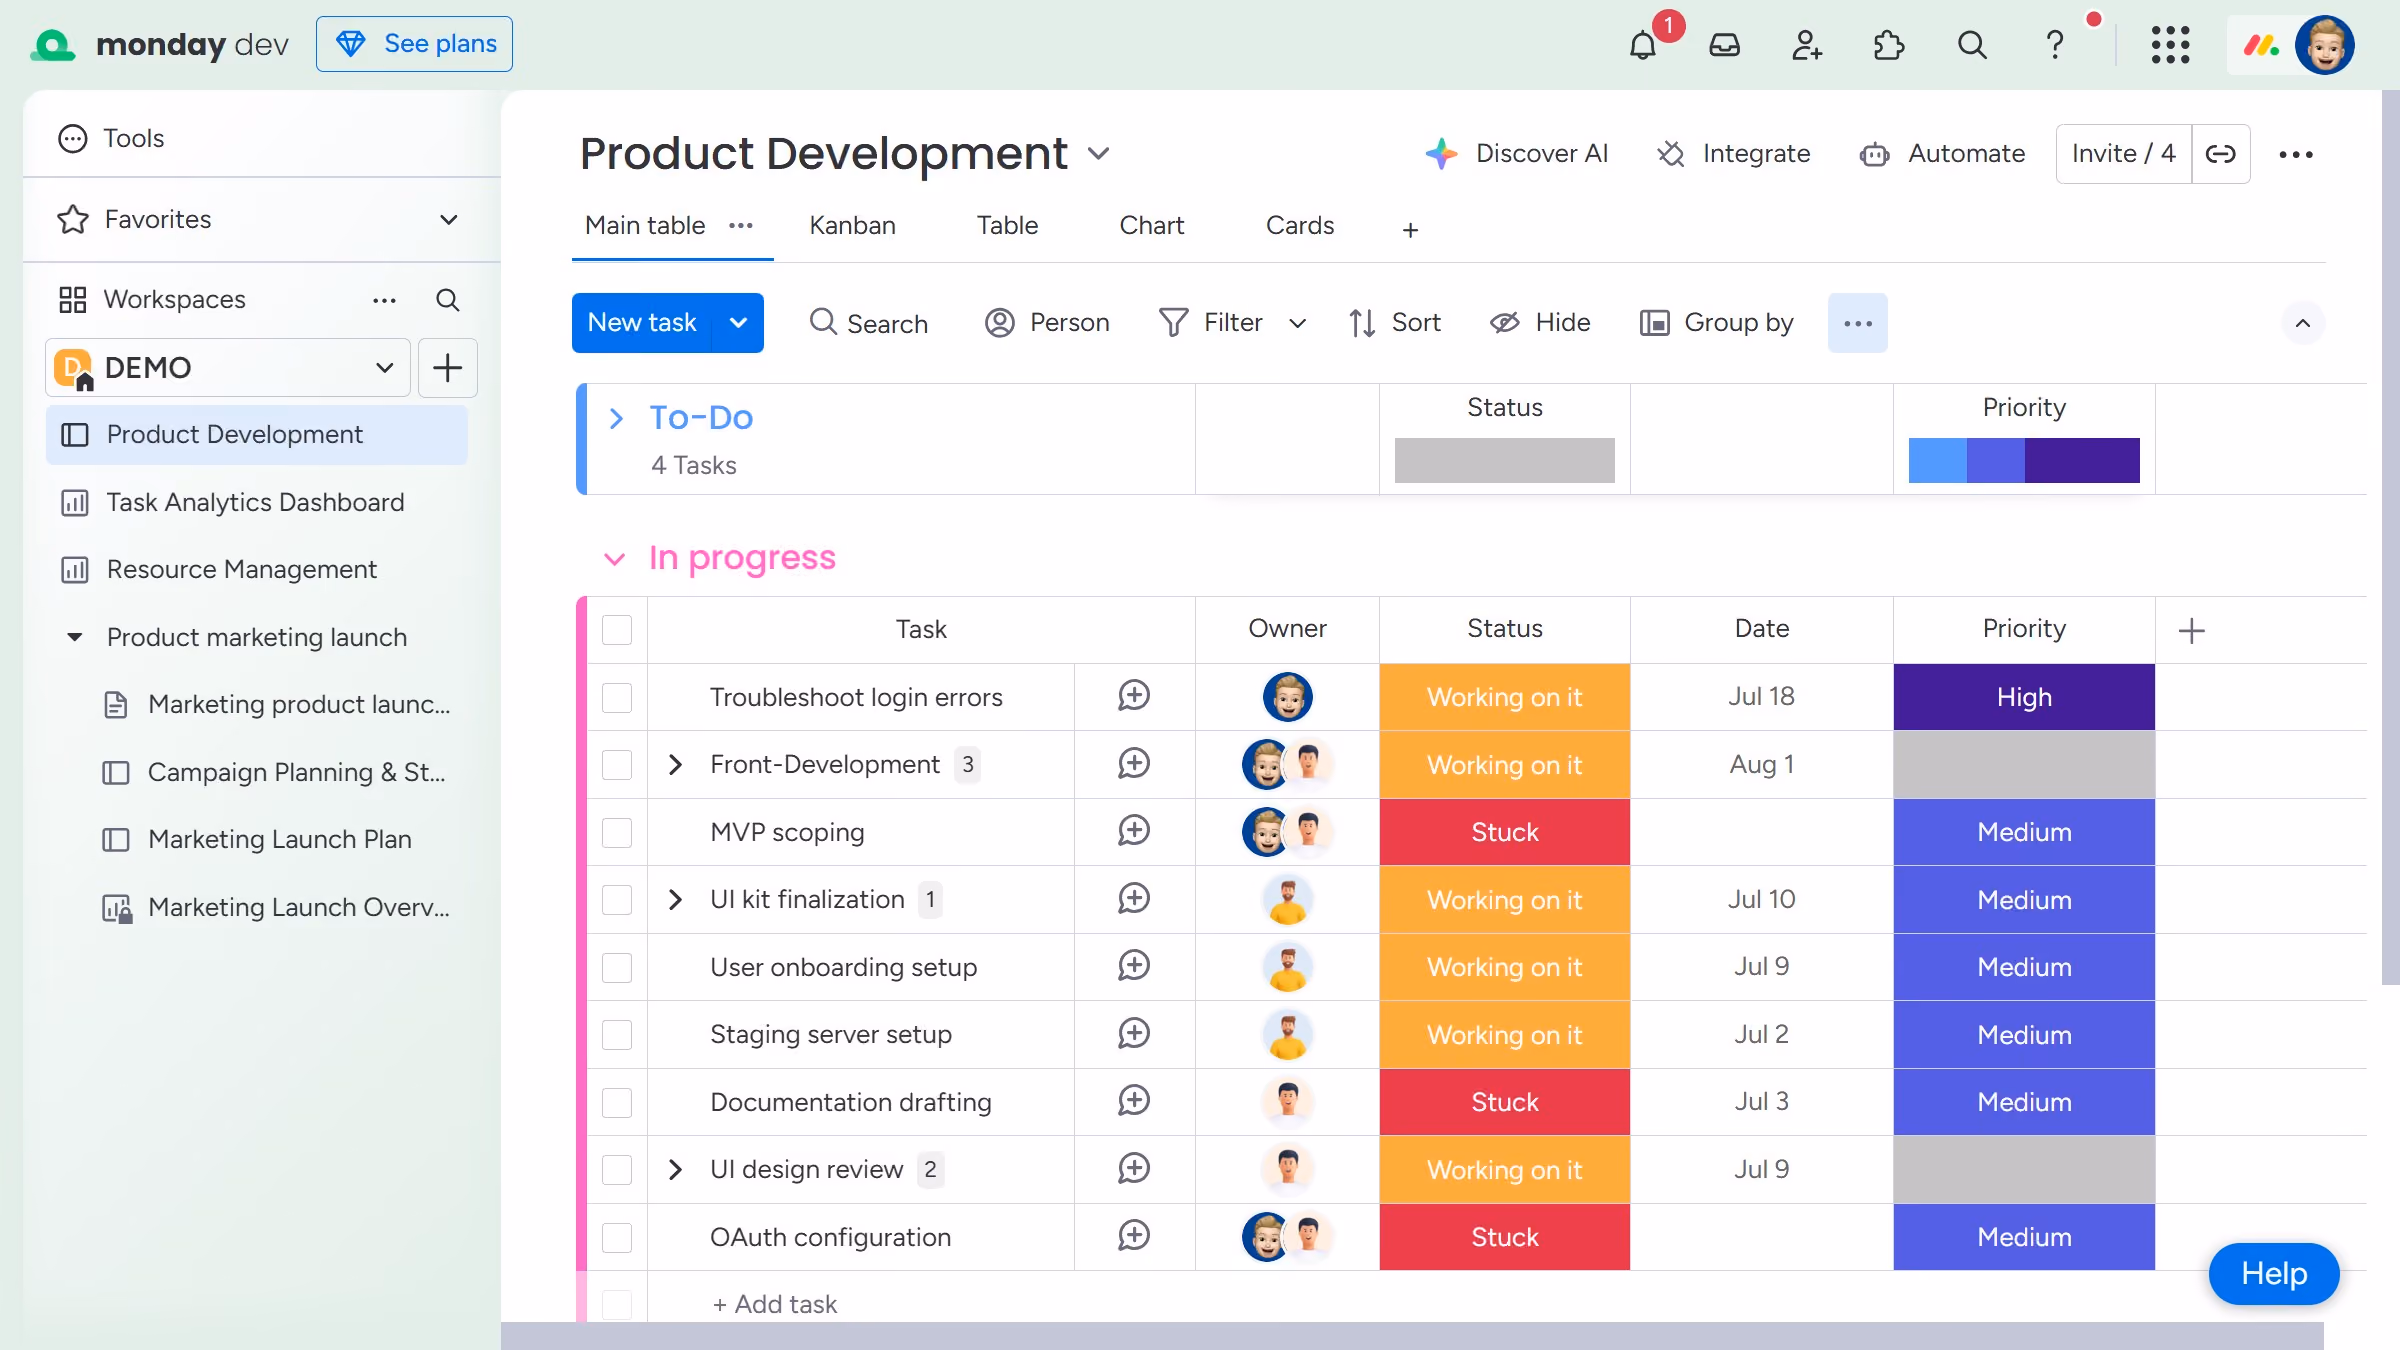
Task: Open the apps marketplace puzzle icon
Action: coord(1889,45)
